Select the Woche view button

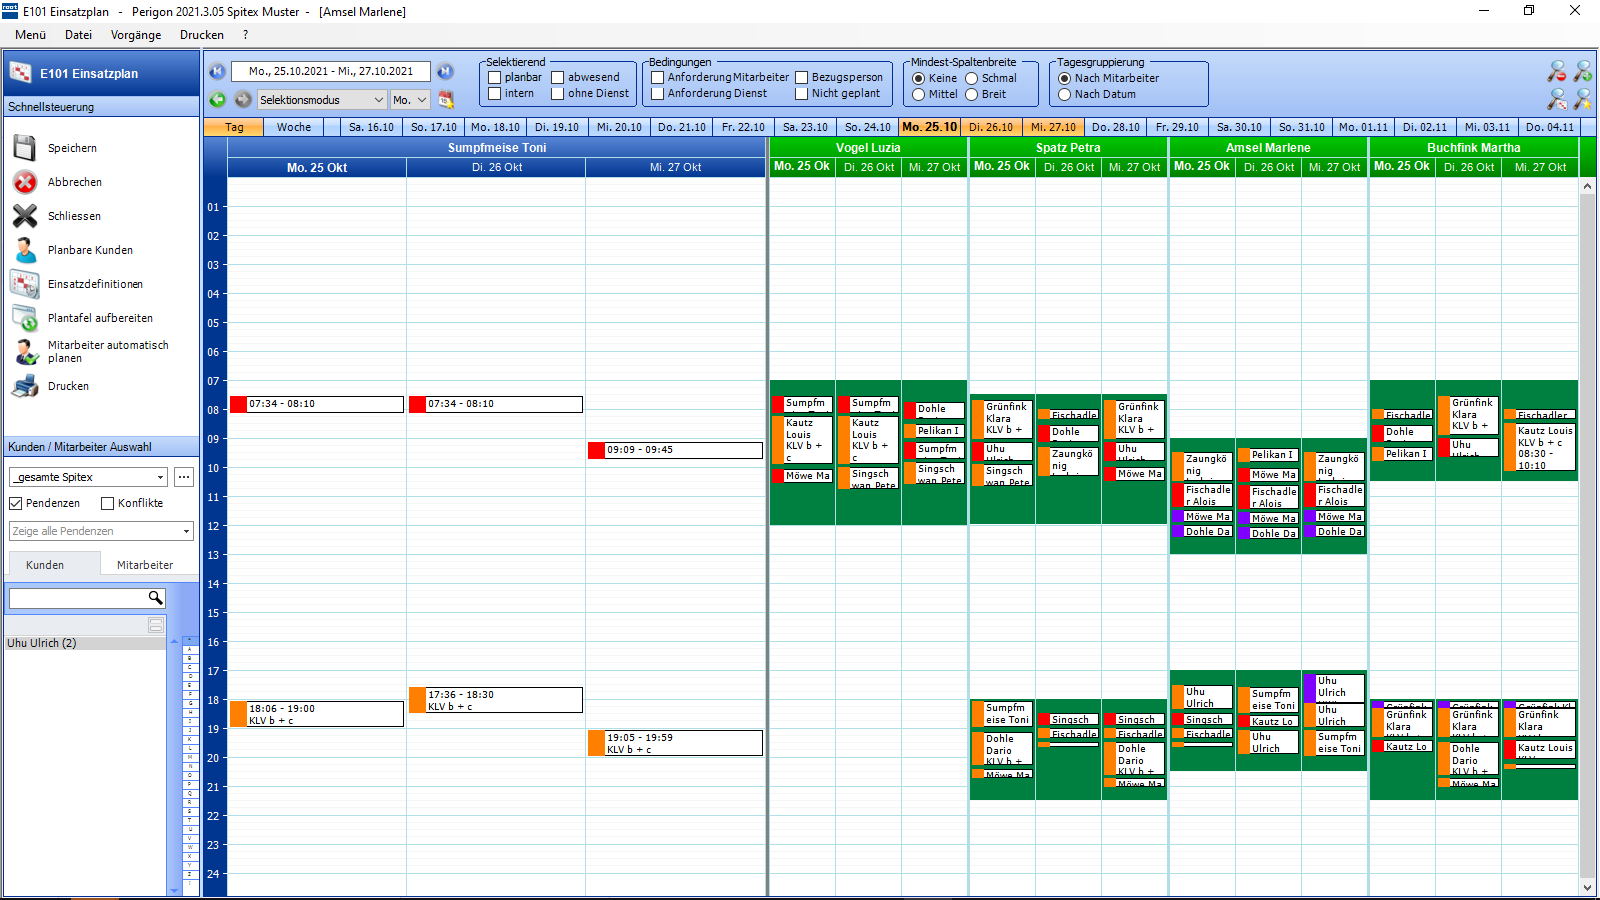click(x=294, y=127)
